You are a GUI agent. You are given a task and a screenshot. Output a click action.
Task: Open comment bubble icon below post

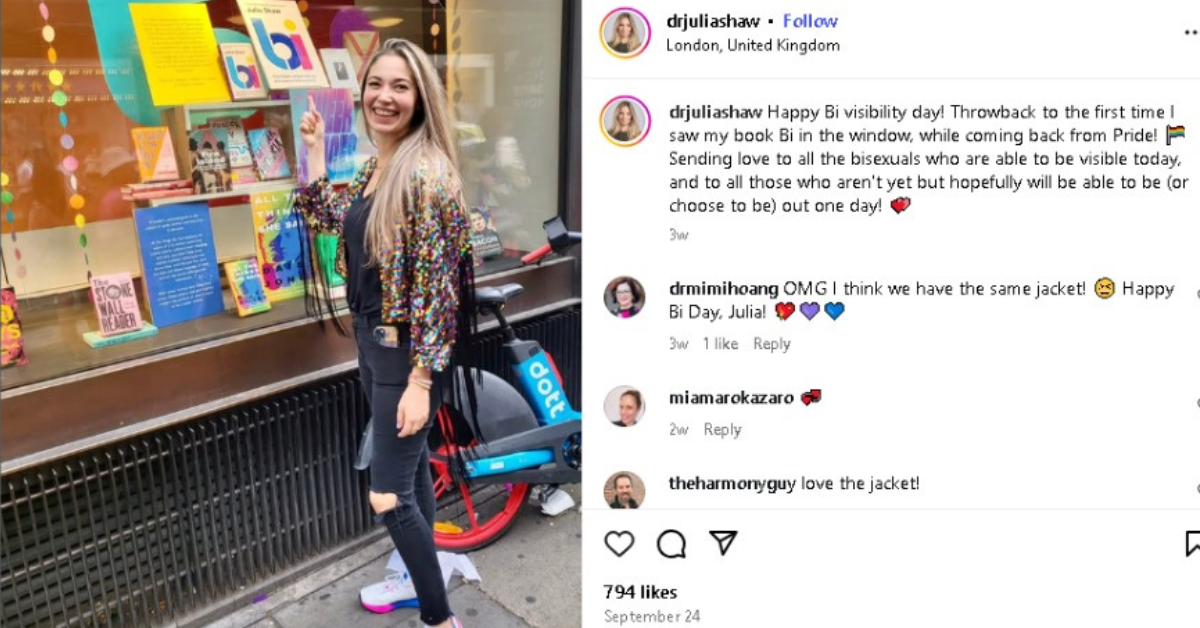coord(671,543)
